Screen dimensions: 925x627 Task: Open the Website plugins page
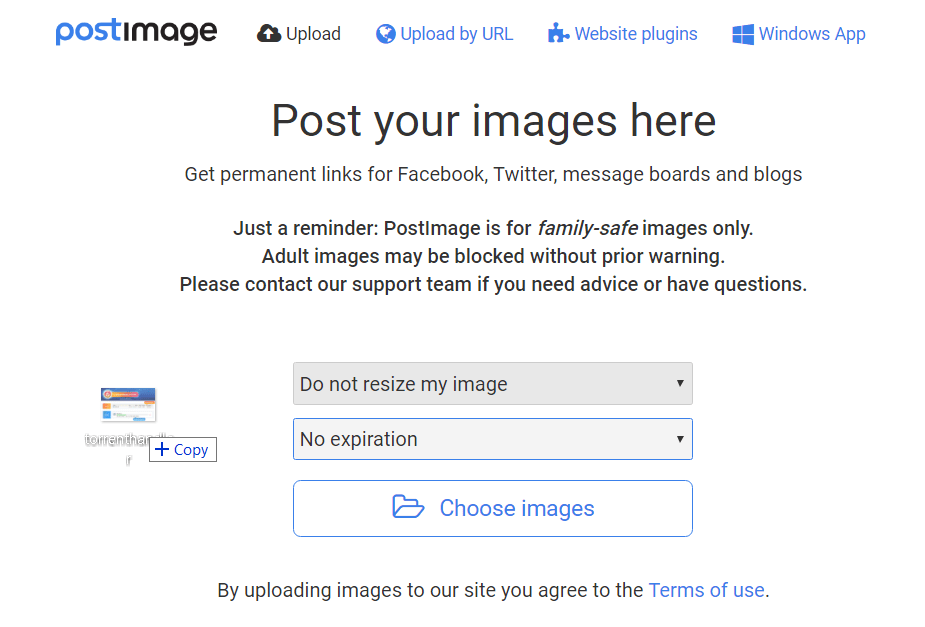(x=636, y=34)
